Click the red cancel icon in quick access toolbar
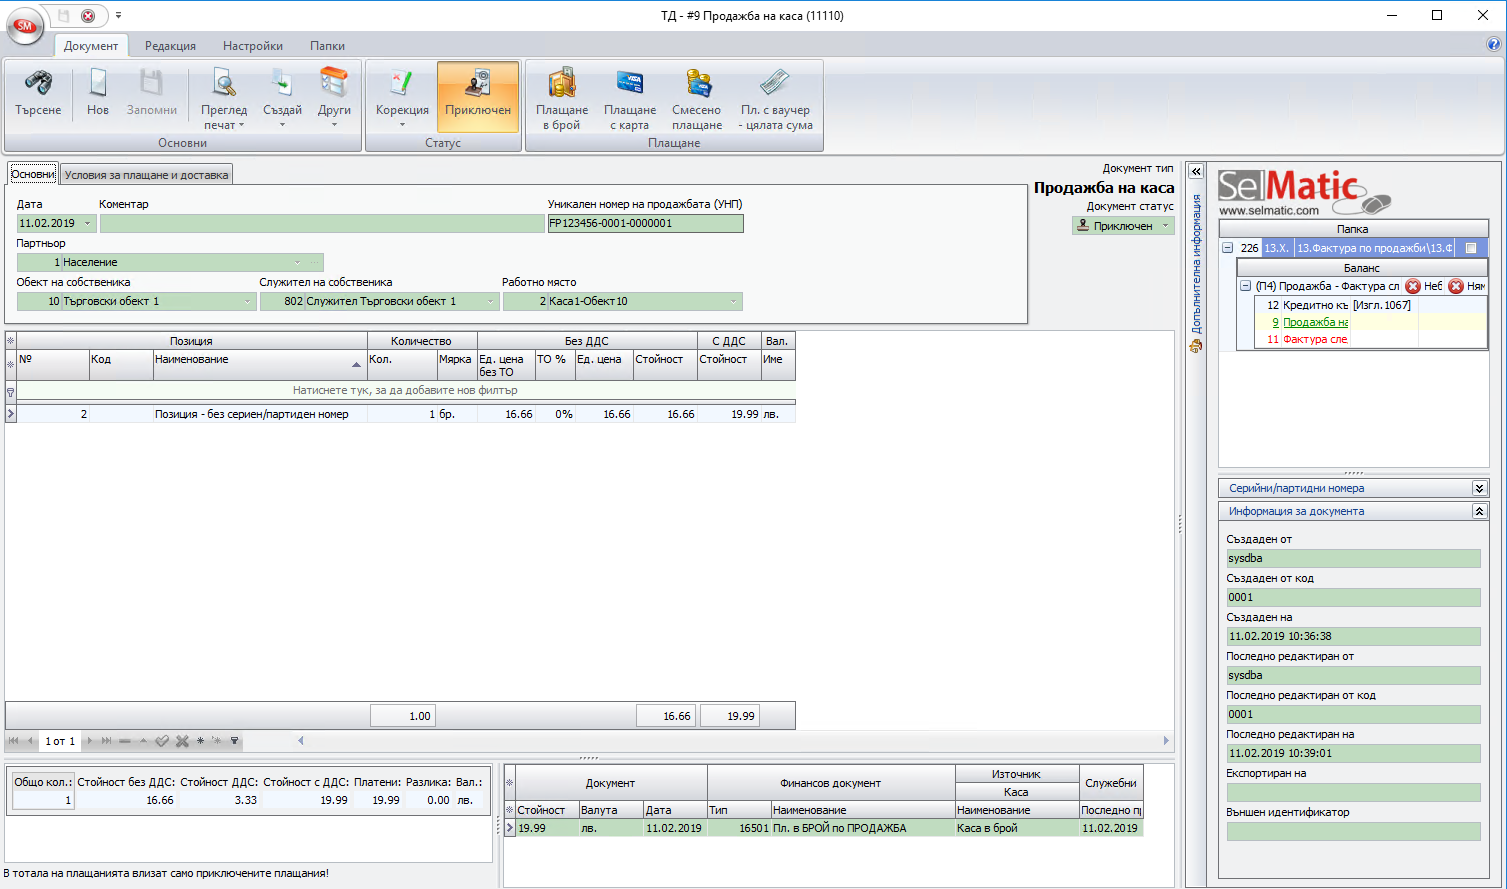The image size is (1507, 889). (x=88, y=16)
